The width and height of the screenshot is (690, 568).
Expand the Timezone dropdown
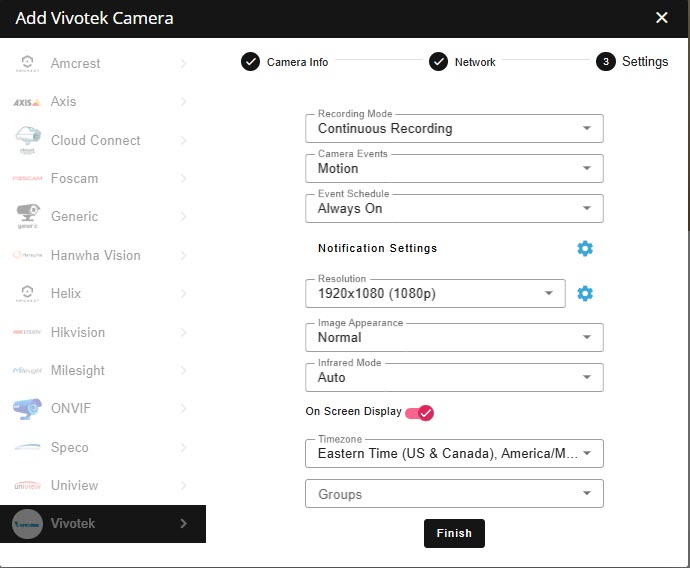tap(454, 453)
